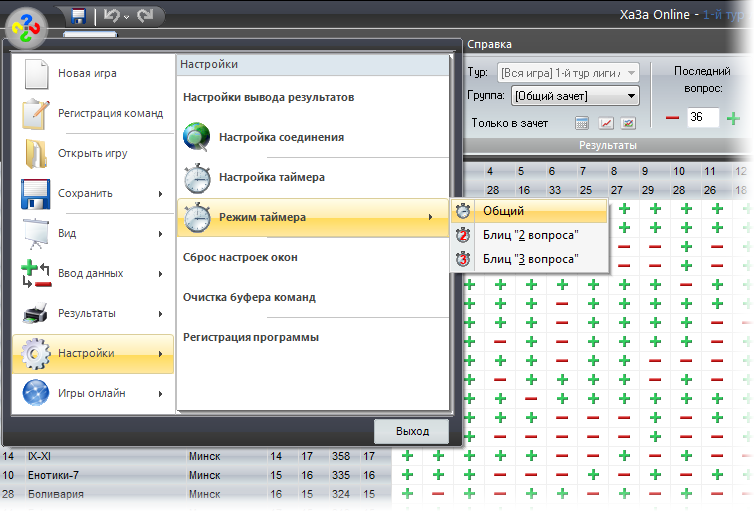Click the clipboard icon for Регистрация команд

pos(36,114)
